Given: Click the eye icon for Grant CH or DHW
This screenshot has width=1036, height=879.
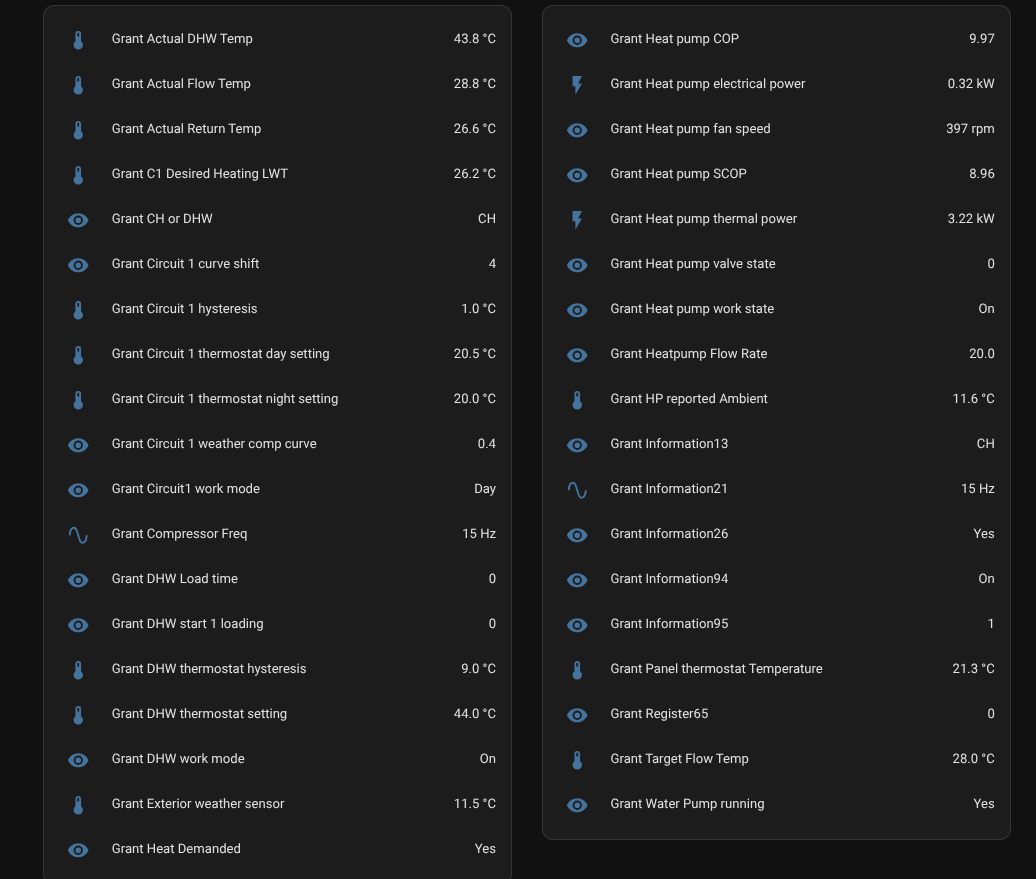Looking at the screenshot, I should coord(78,220).
